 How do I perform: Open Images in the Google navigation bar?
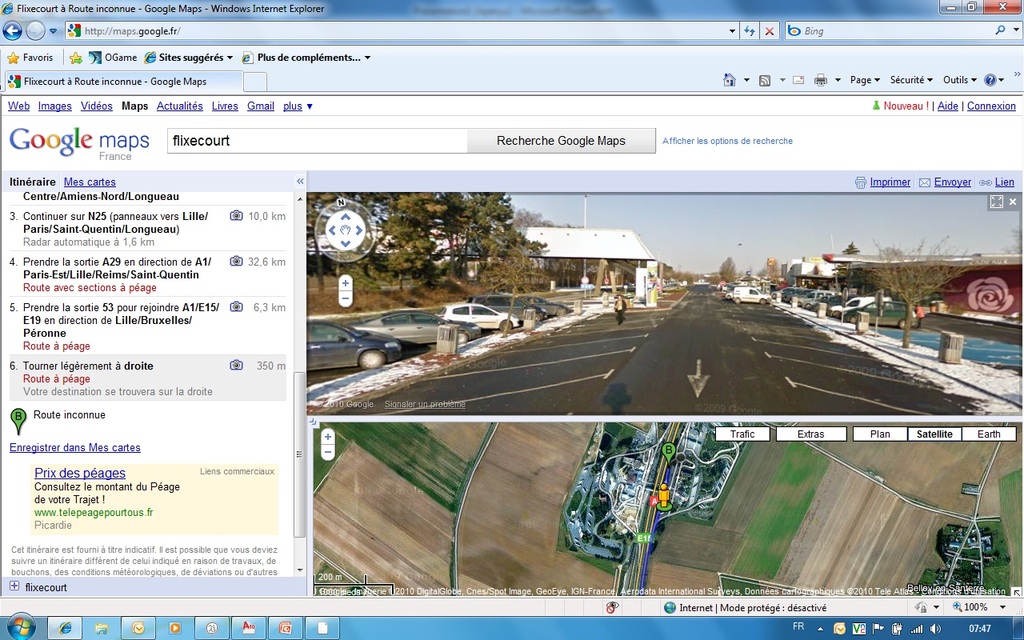click(x=55, y=106)
